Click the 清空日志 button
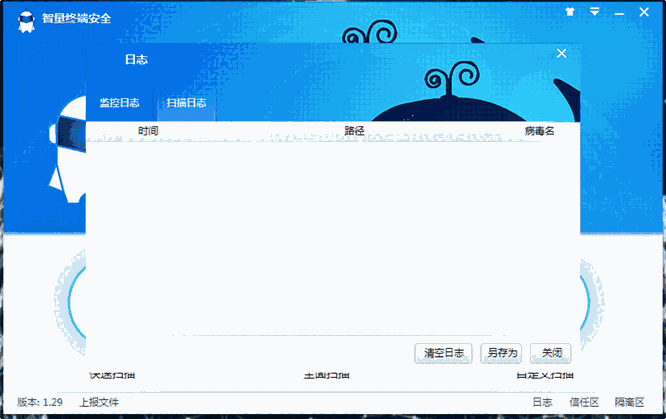The image size is (666, 419). (x=443, y=353)
